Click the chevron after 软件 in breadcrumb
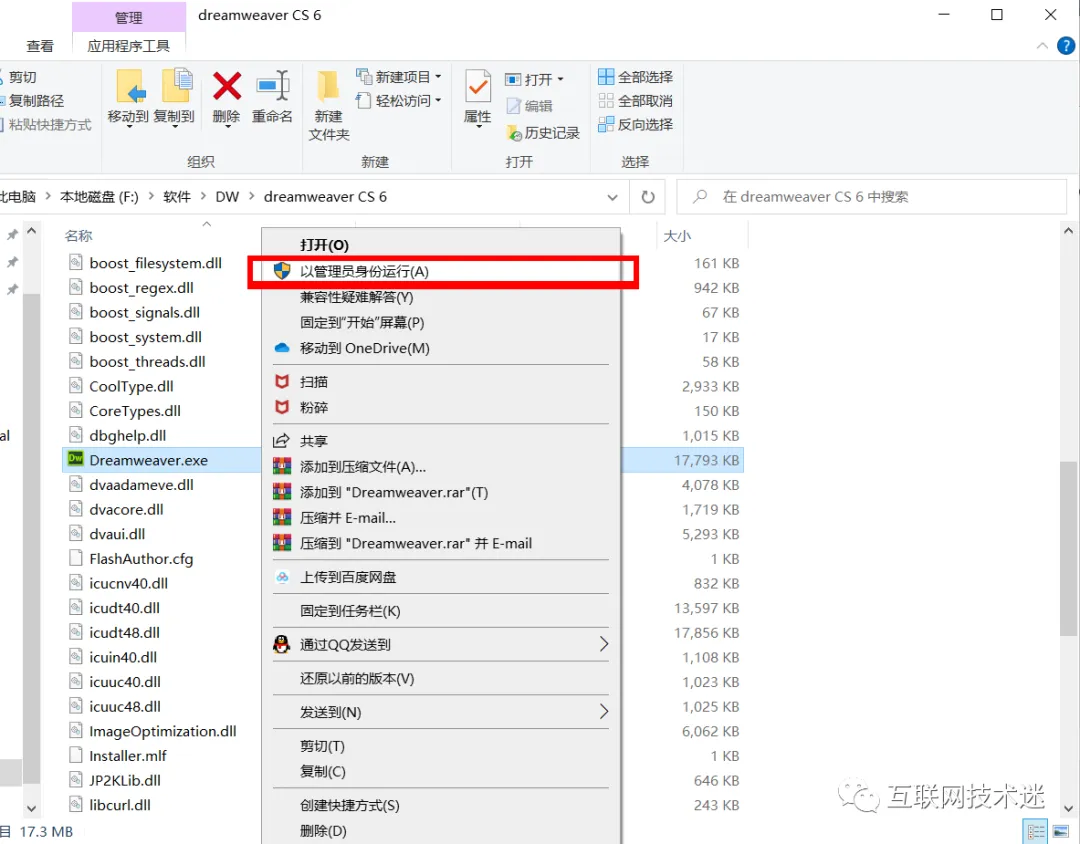1080x844 pixels. 203,197
